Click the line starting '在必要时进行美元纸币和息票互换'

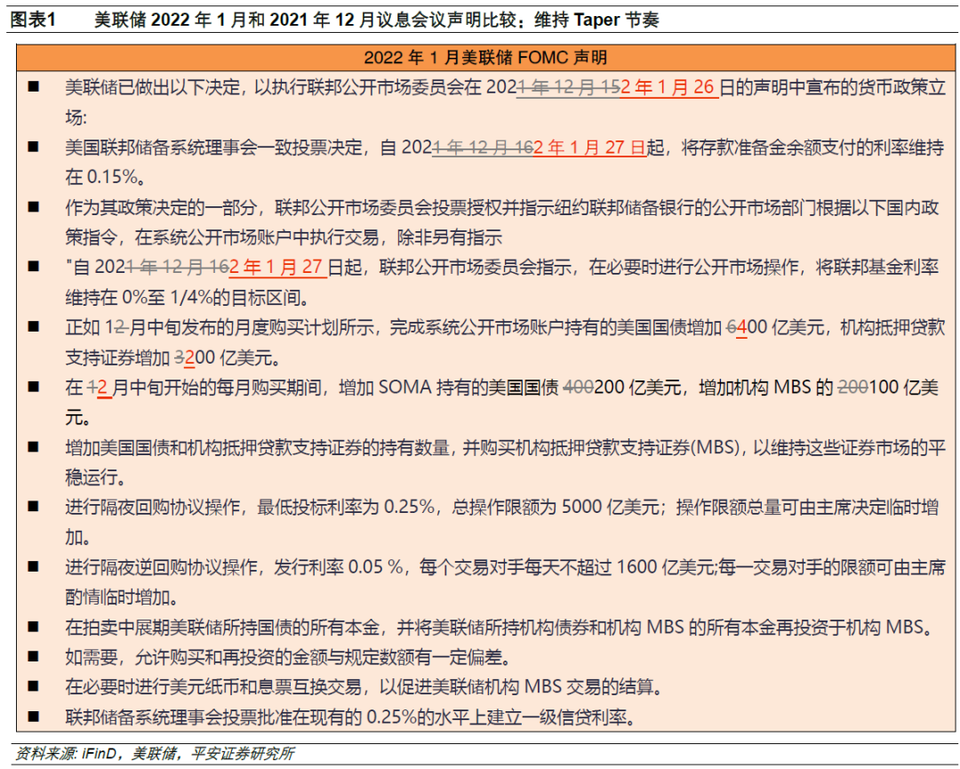(364, 687)
